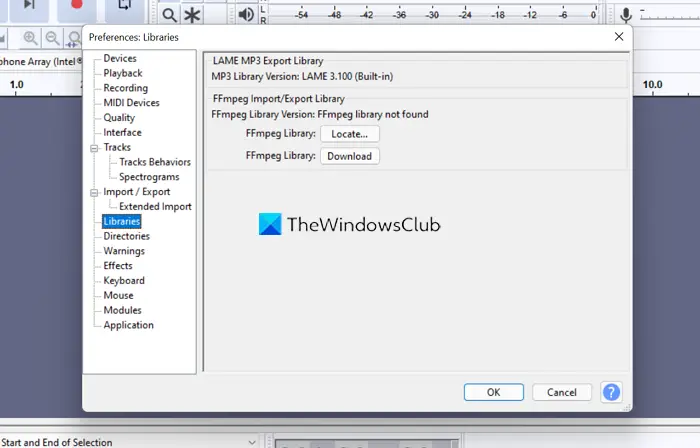The width and height of the screenshot is (700, 448).
Task: Select Spectrograms preferences page
Action: point(149,177)
